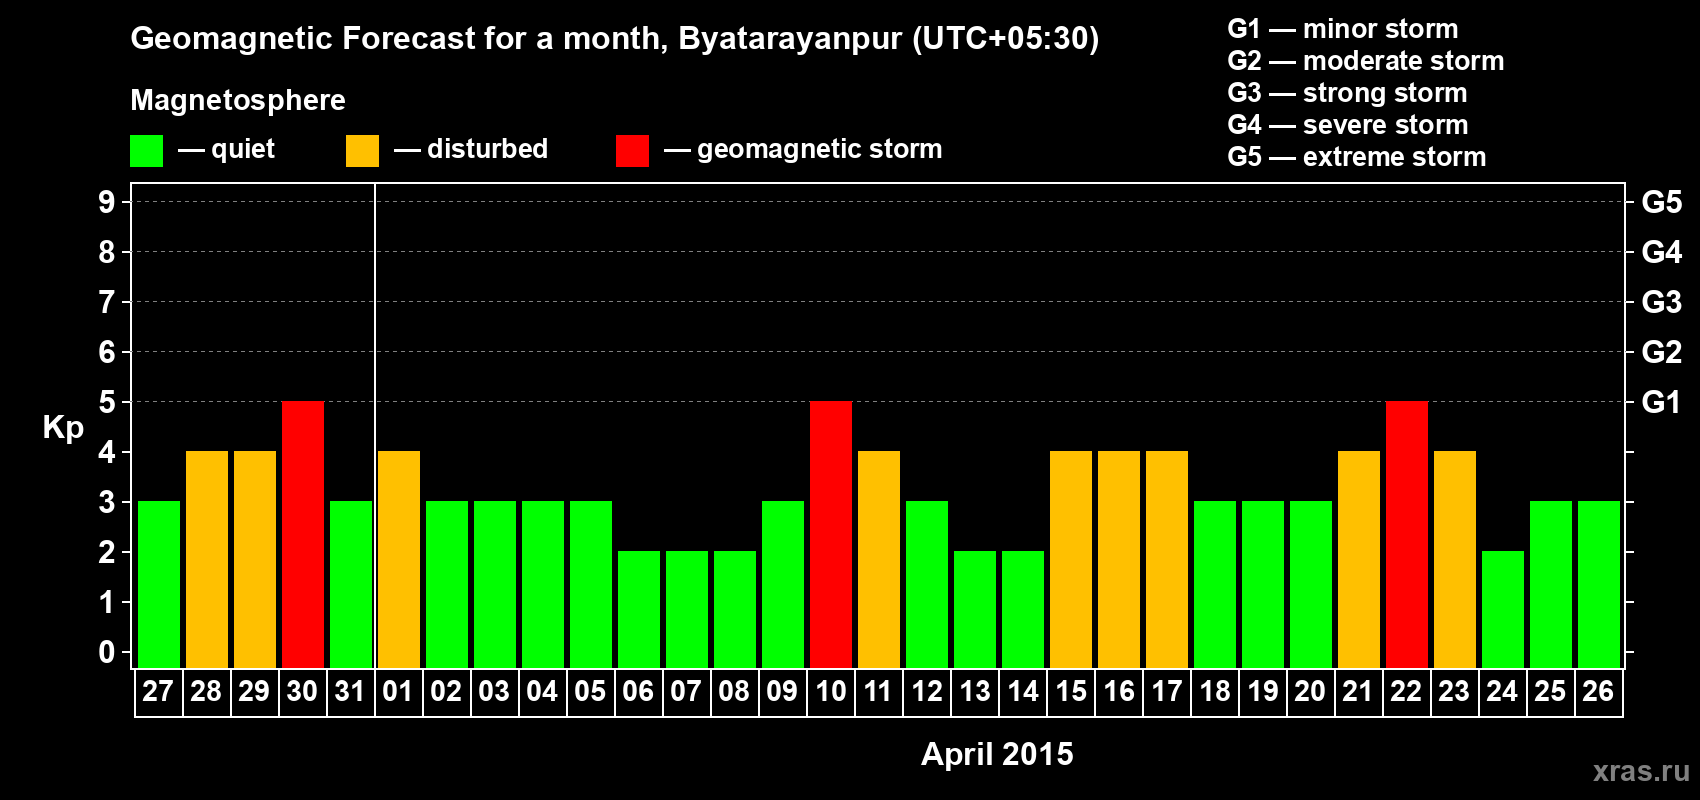
Task: Click the date label 12
Action: click(927, 691)
